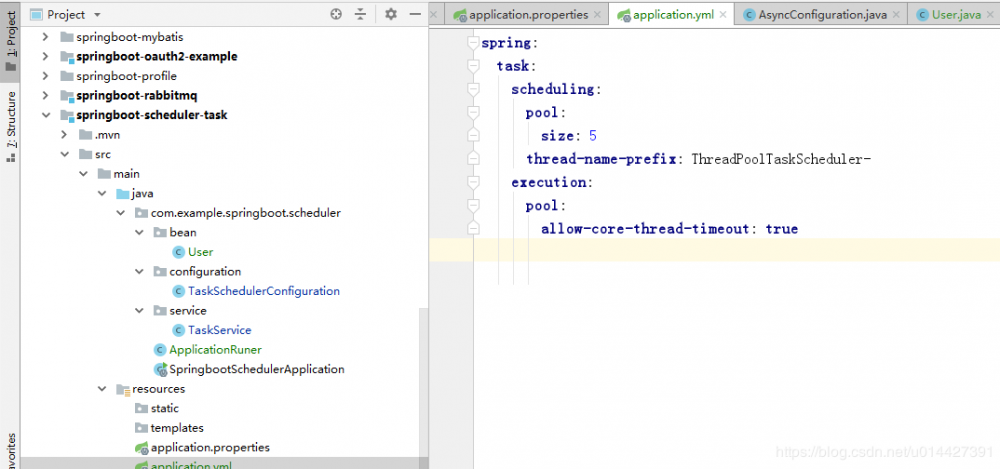1000x469 pixels.
Task: Select application.properties in project tree
Action: [x=210, y=447]
